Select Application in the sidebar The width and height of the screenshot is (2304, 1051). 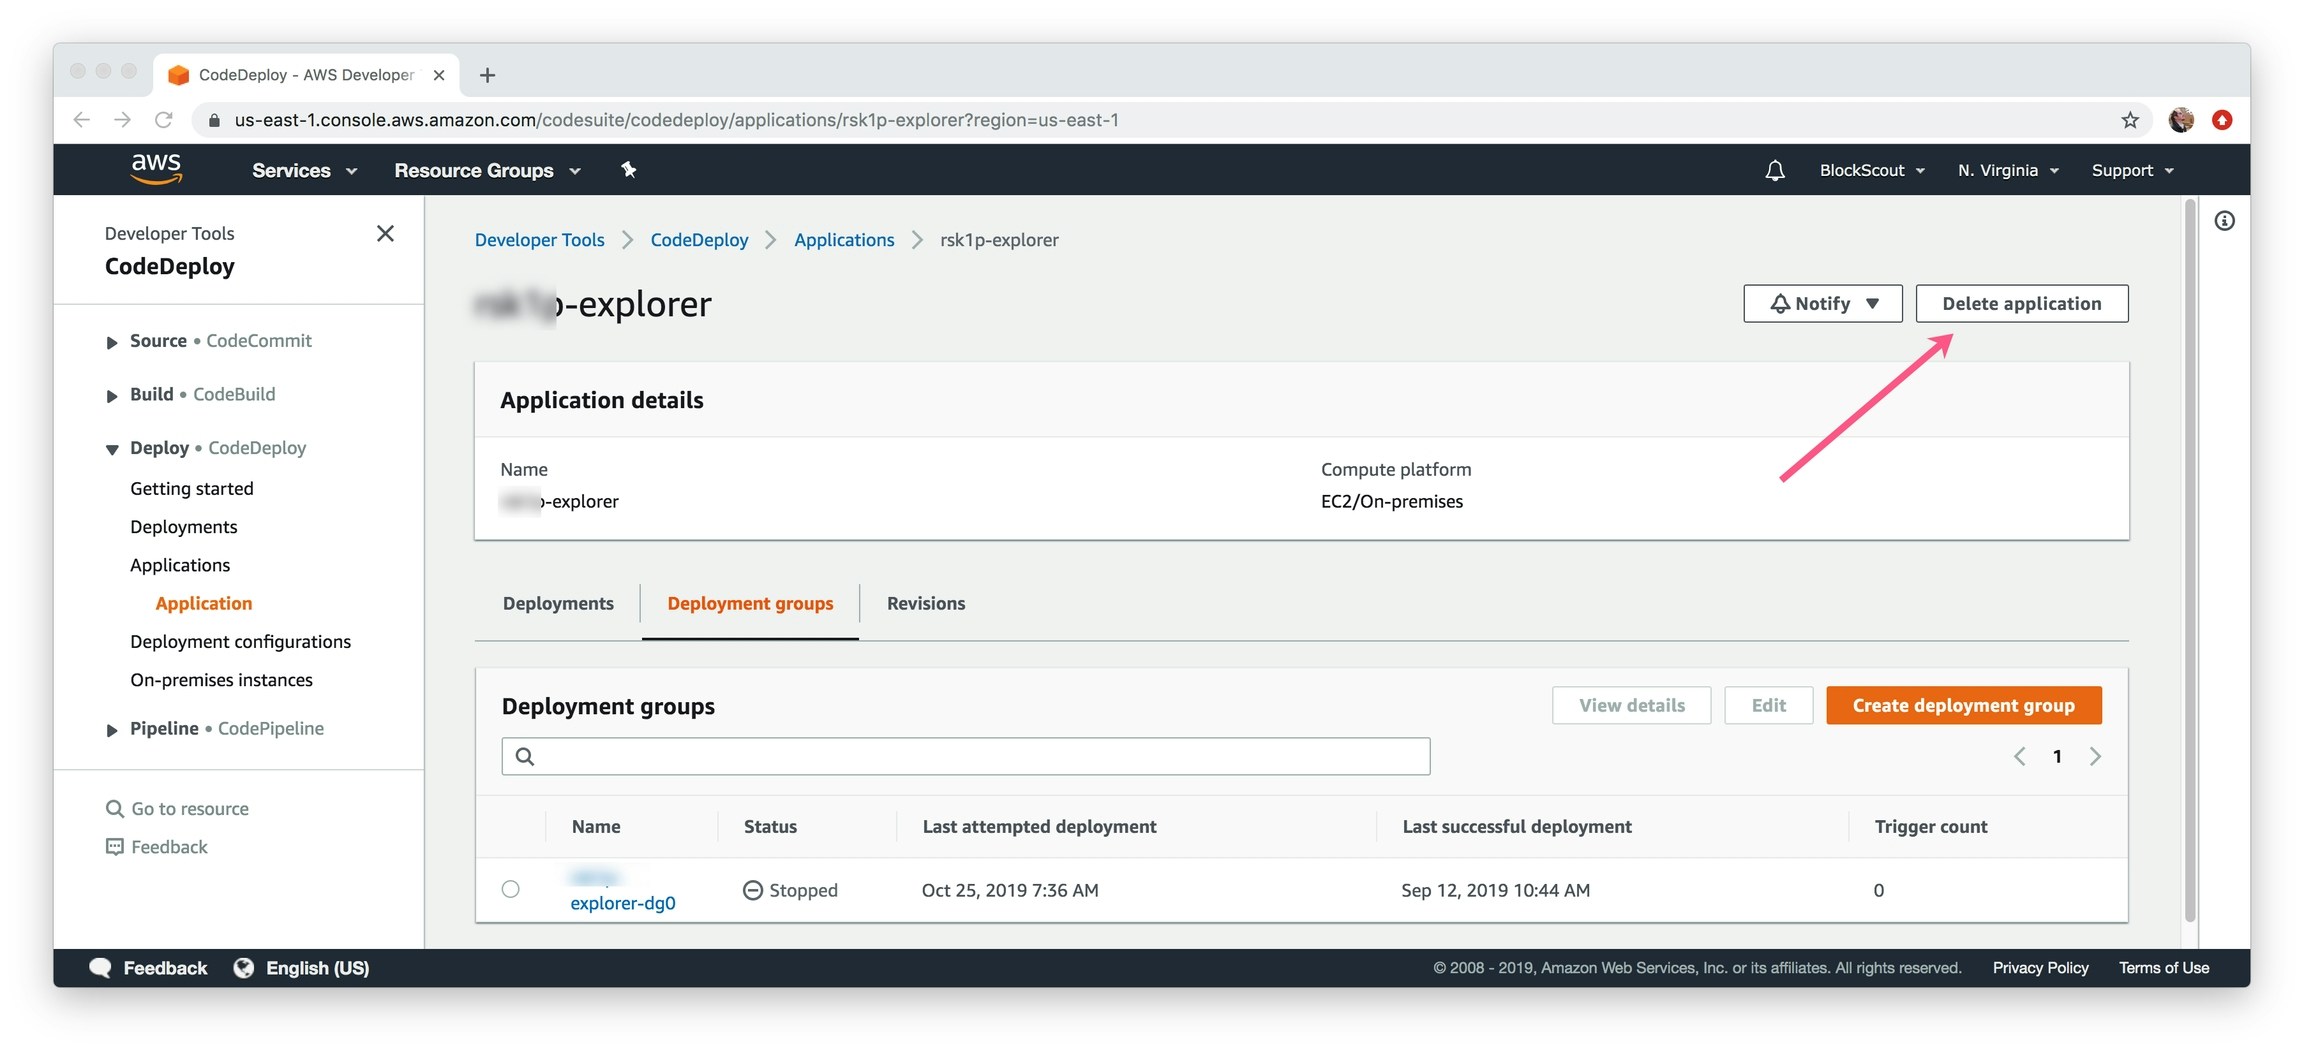(204, 603)
